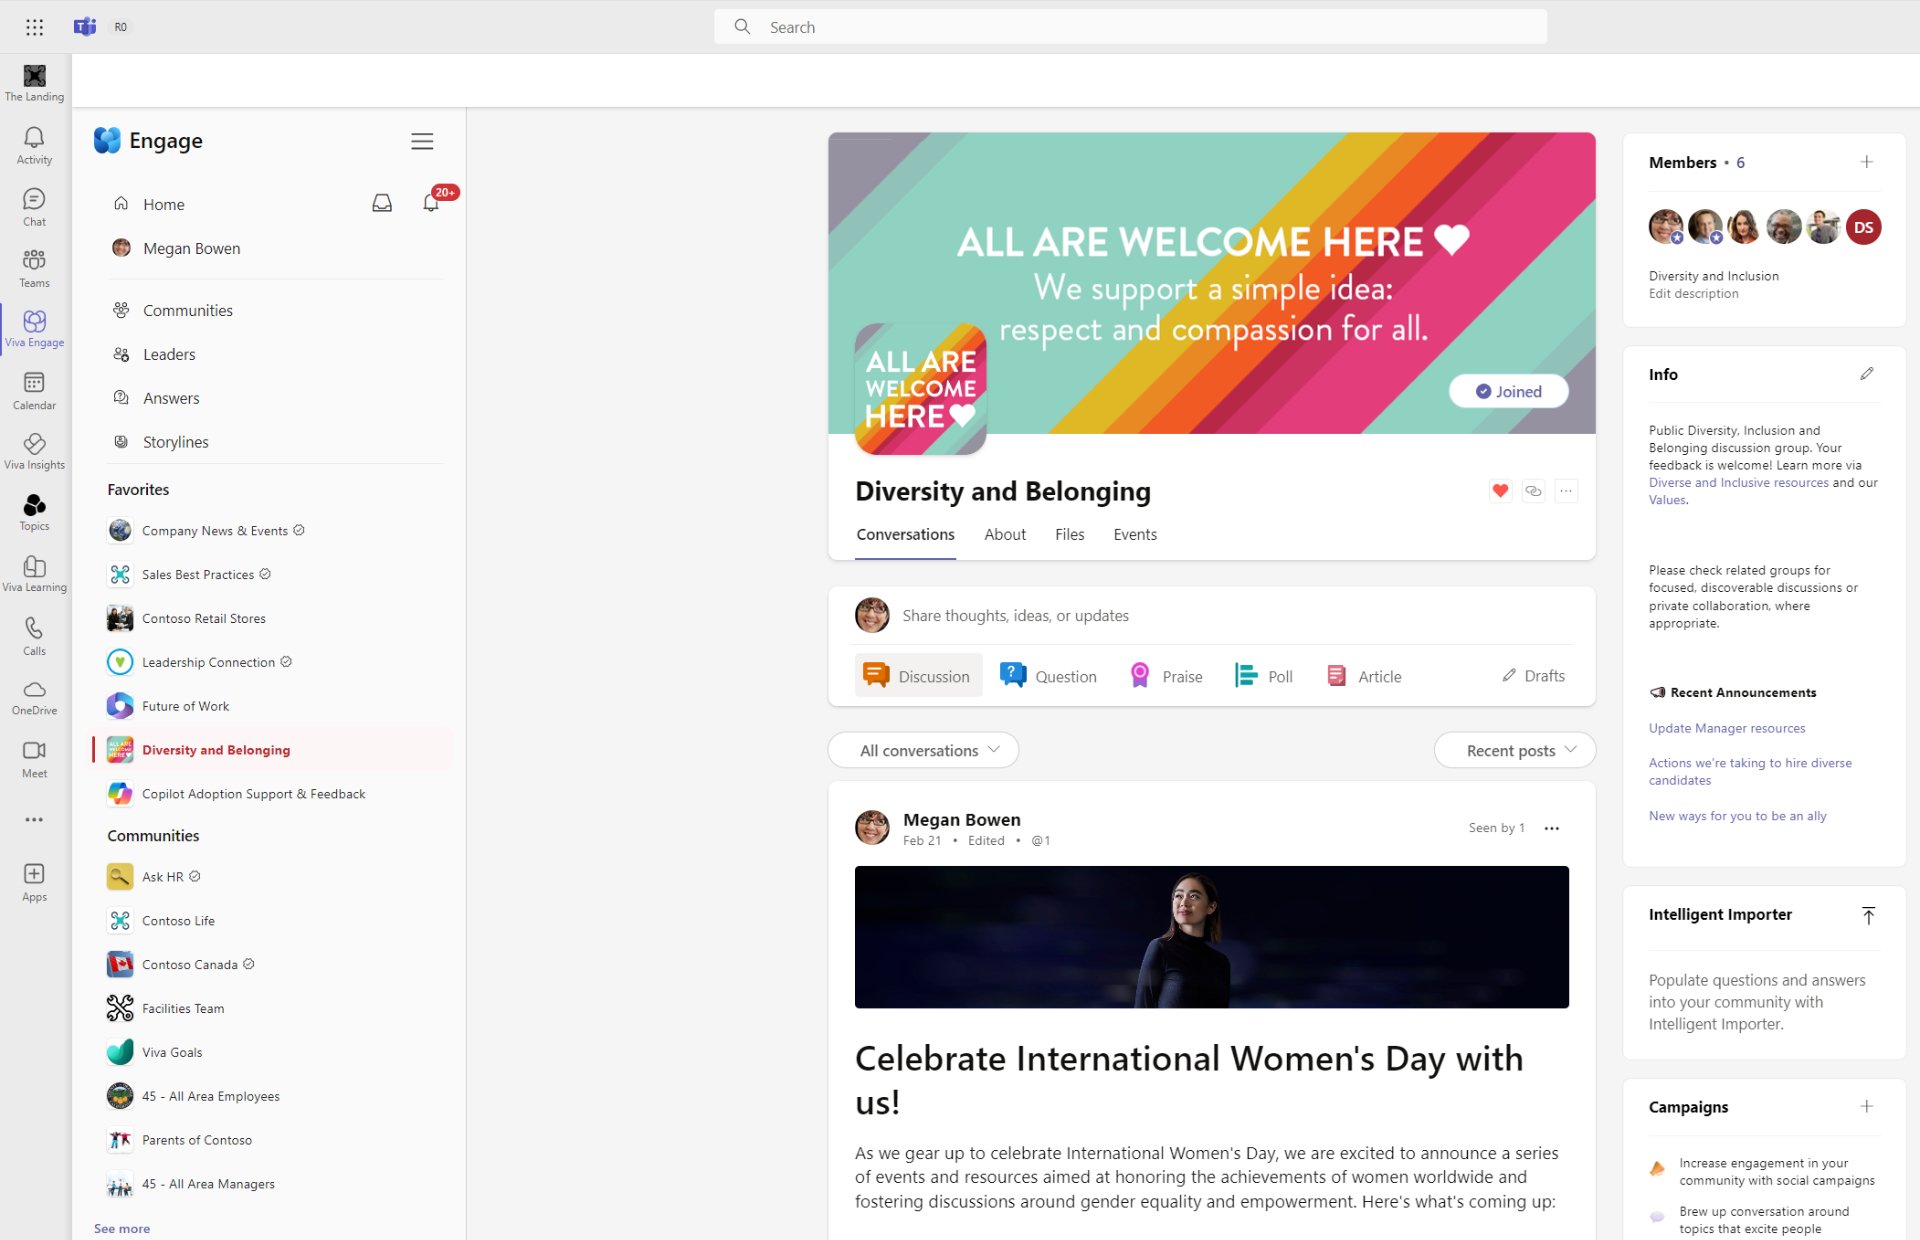Viewport: 1920px width, 1240px height.
Task: Open Update Manager resources announcement
Action: coord(1726,728)
